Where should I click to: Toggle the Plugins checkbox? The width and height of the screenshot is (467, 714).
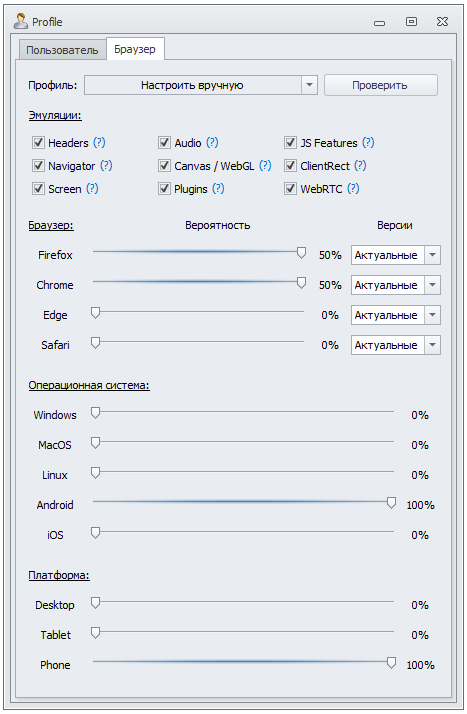[164, 189]
